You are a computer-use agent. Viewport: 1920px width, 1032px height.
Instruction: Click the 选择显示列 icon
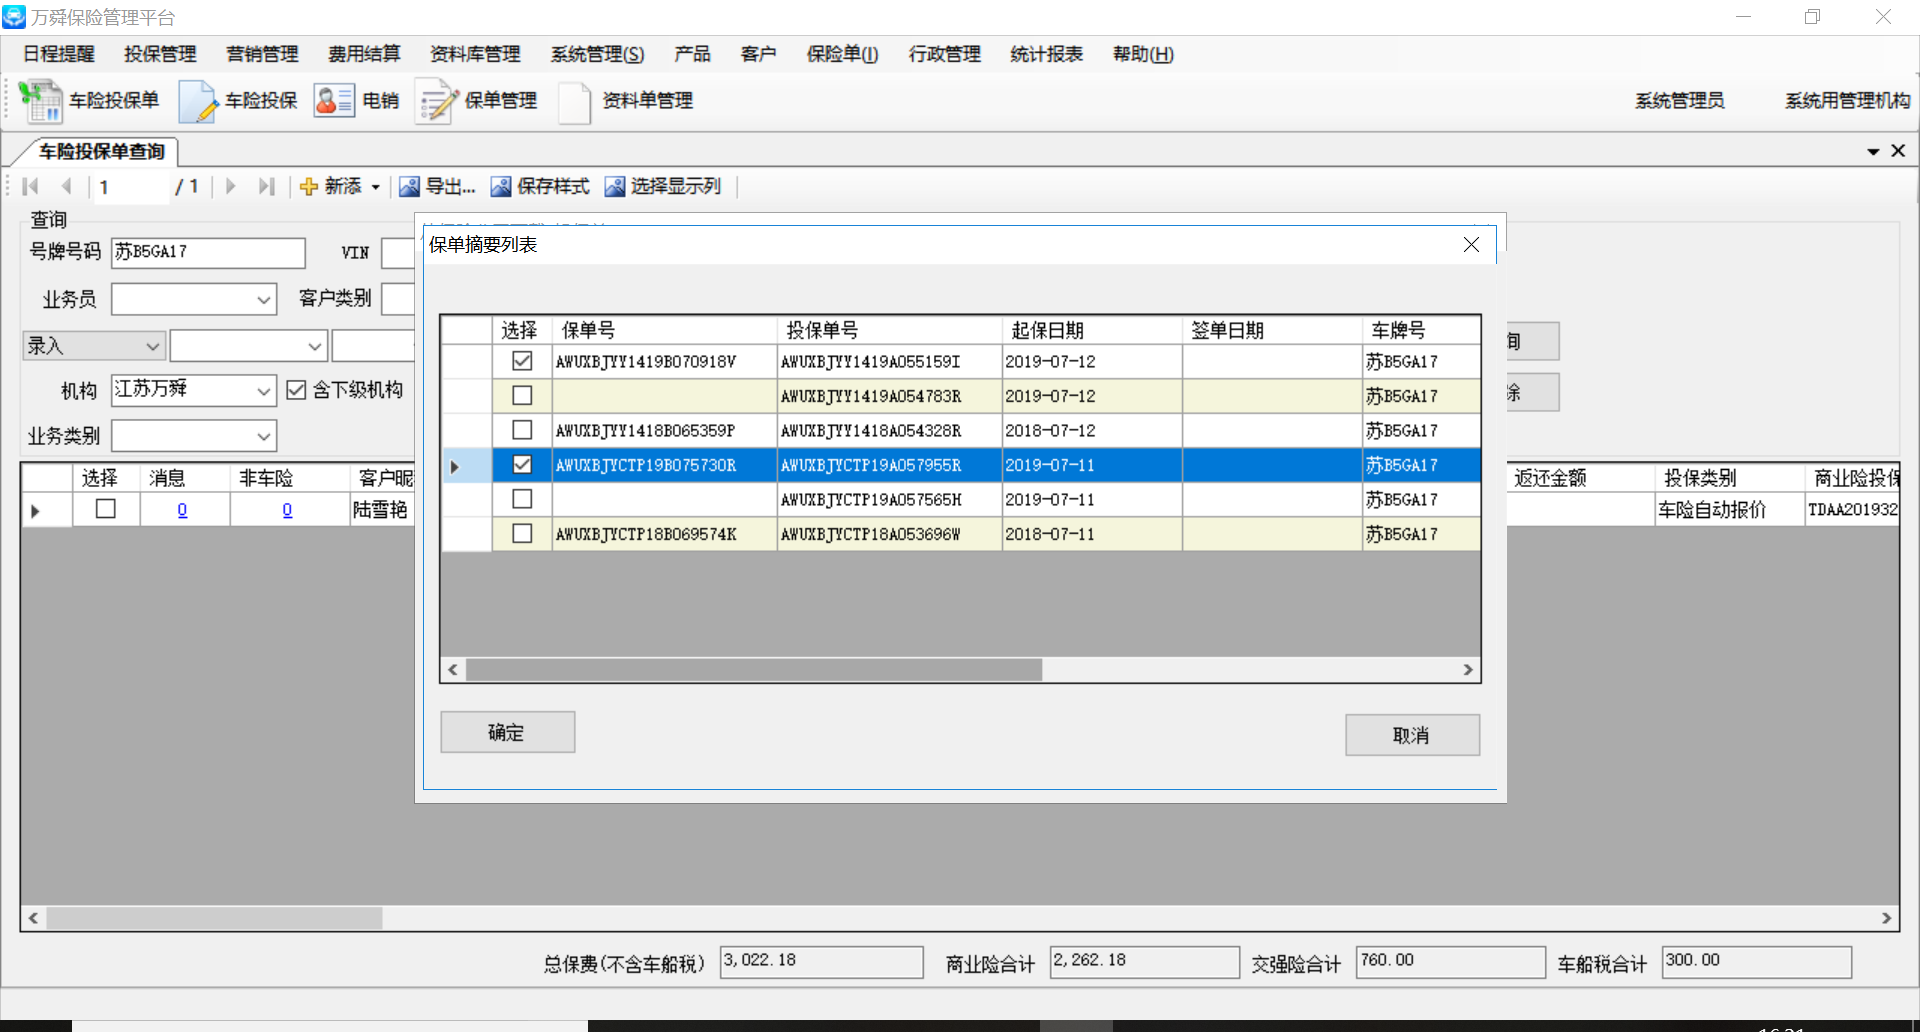(614, 187)
